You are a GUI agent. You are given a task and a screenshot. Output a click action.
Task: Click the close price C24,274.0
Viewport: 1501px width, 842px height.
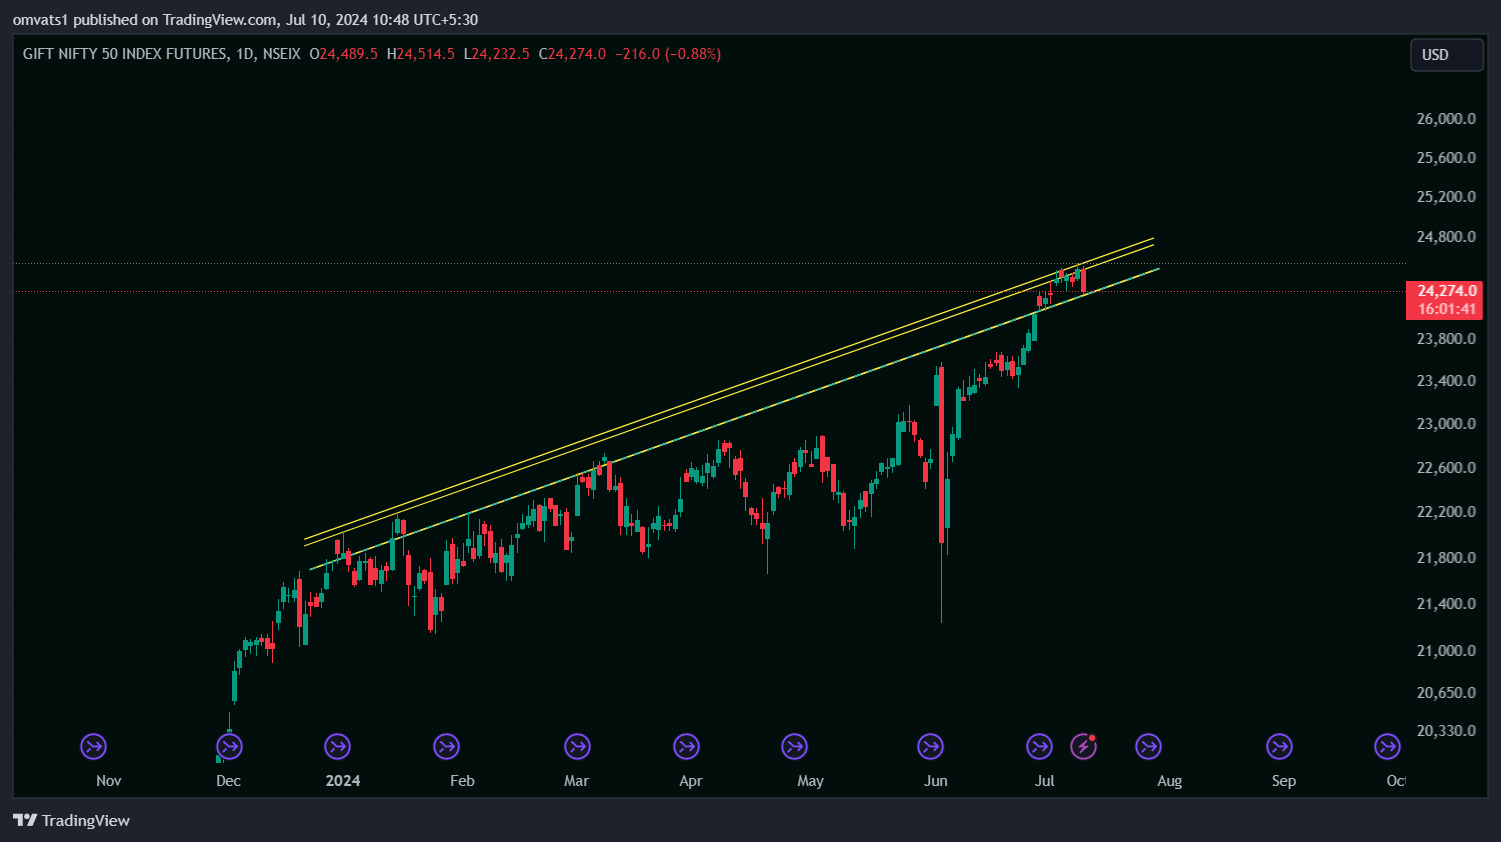tap(572, 54)
